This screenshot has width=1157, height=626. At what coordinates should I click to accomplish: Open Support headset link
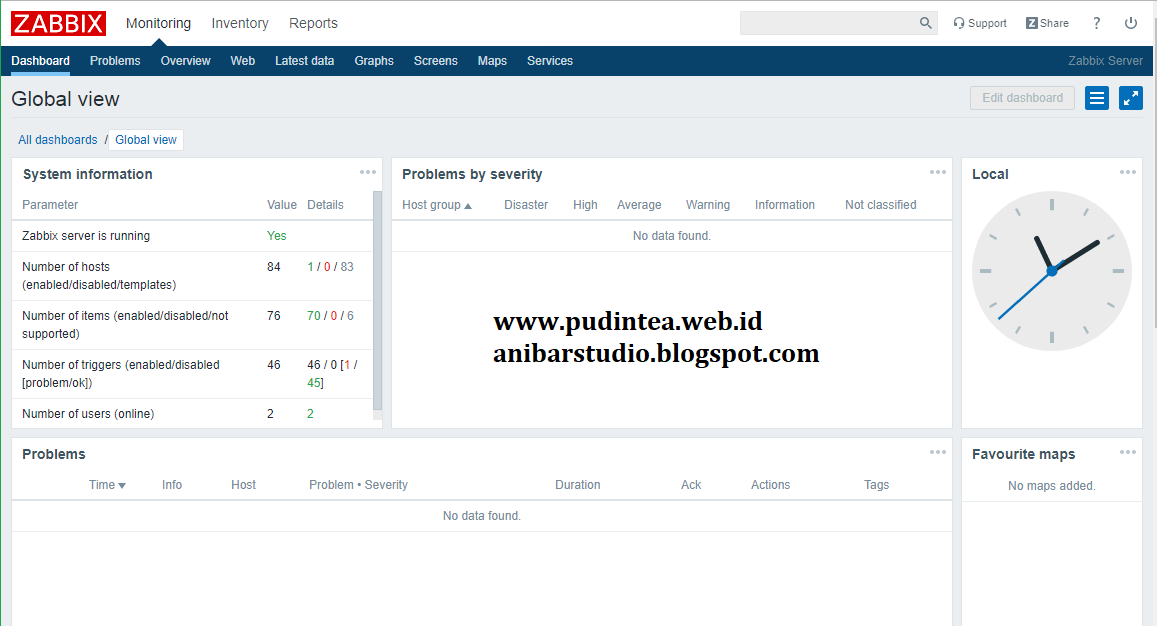(x=980, y=23)
